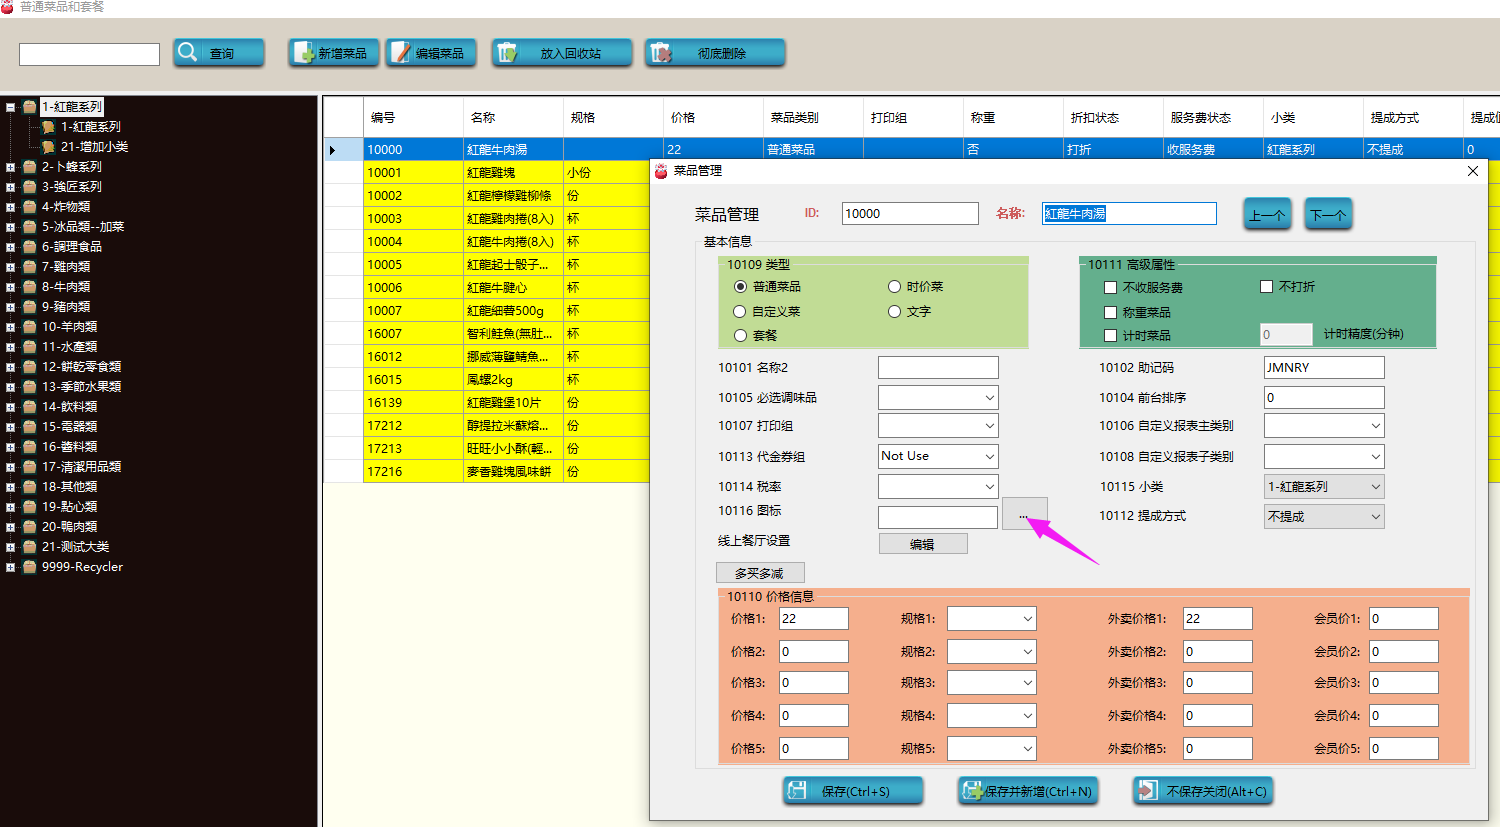Click 不保存关闭(Alt+C) button
This screenshot has height=827, width=1500.
(1203, 791)
